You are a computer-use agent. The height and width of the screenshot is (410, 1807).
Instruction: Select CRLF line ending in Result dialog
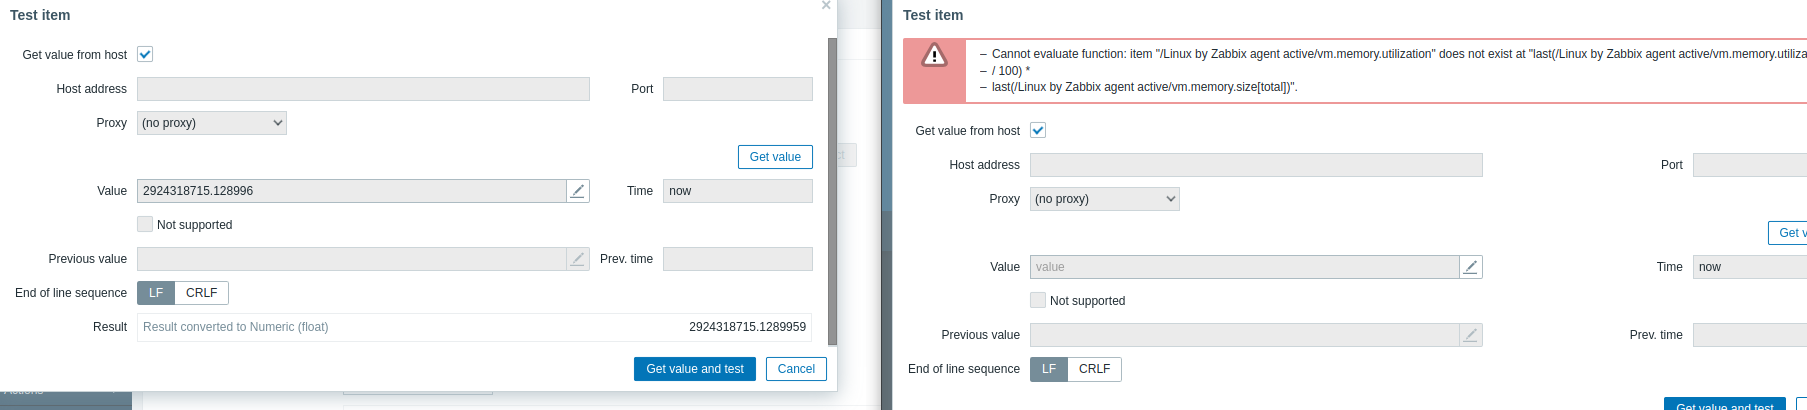(201, 293)
